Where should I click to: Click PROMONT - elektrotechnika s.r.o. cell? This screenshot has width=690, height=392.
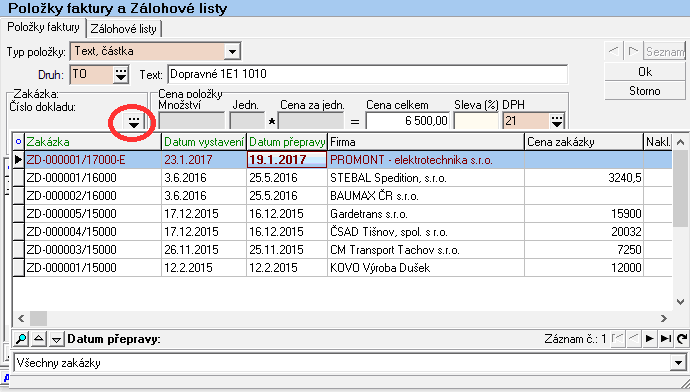(x=426, y=160)
